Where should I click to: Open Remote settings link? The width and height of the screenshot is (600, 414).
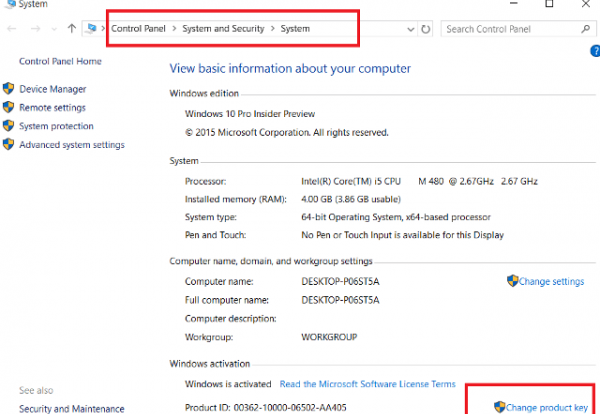click(52, 108)
